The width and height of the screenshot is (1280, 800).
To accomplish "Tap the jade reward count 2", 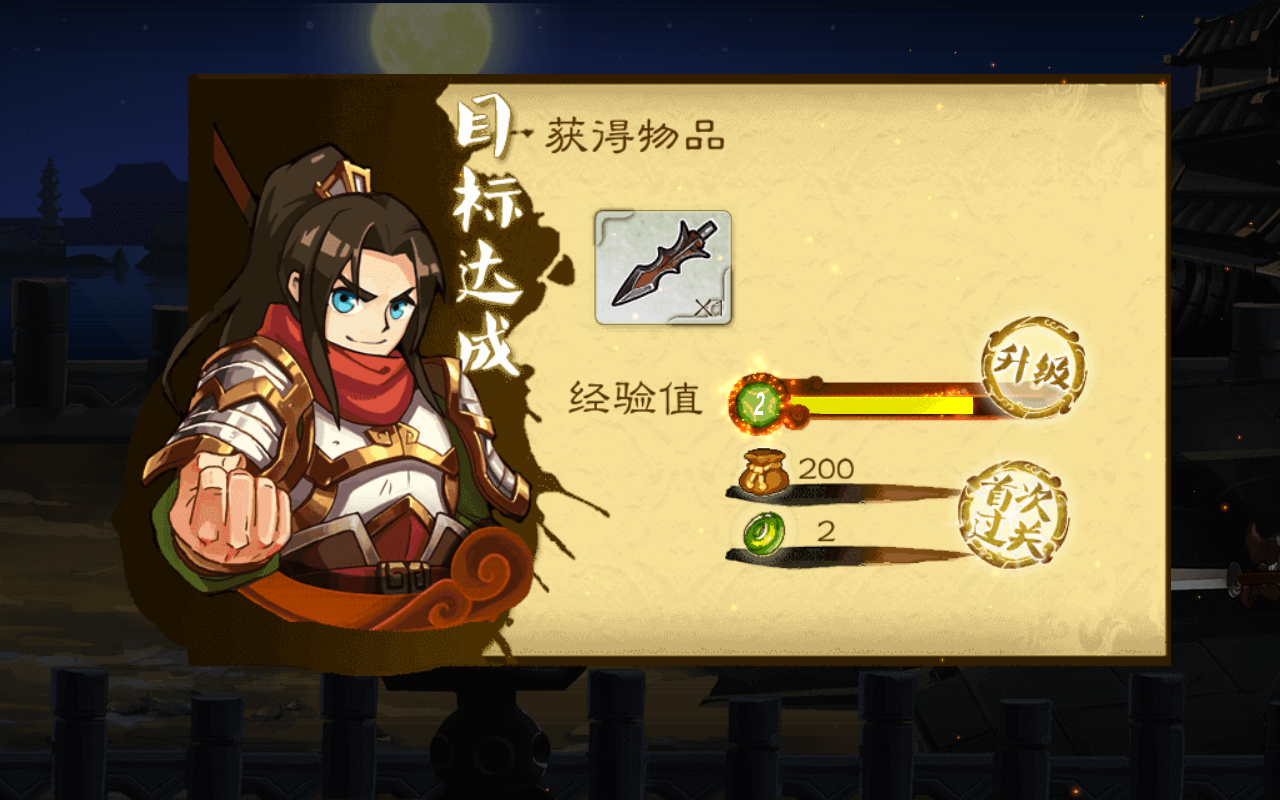I will click(826, 531).
